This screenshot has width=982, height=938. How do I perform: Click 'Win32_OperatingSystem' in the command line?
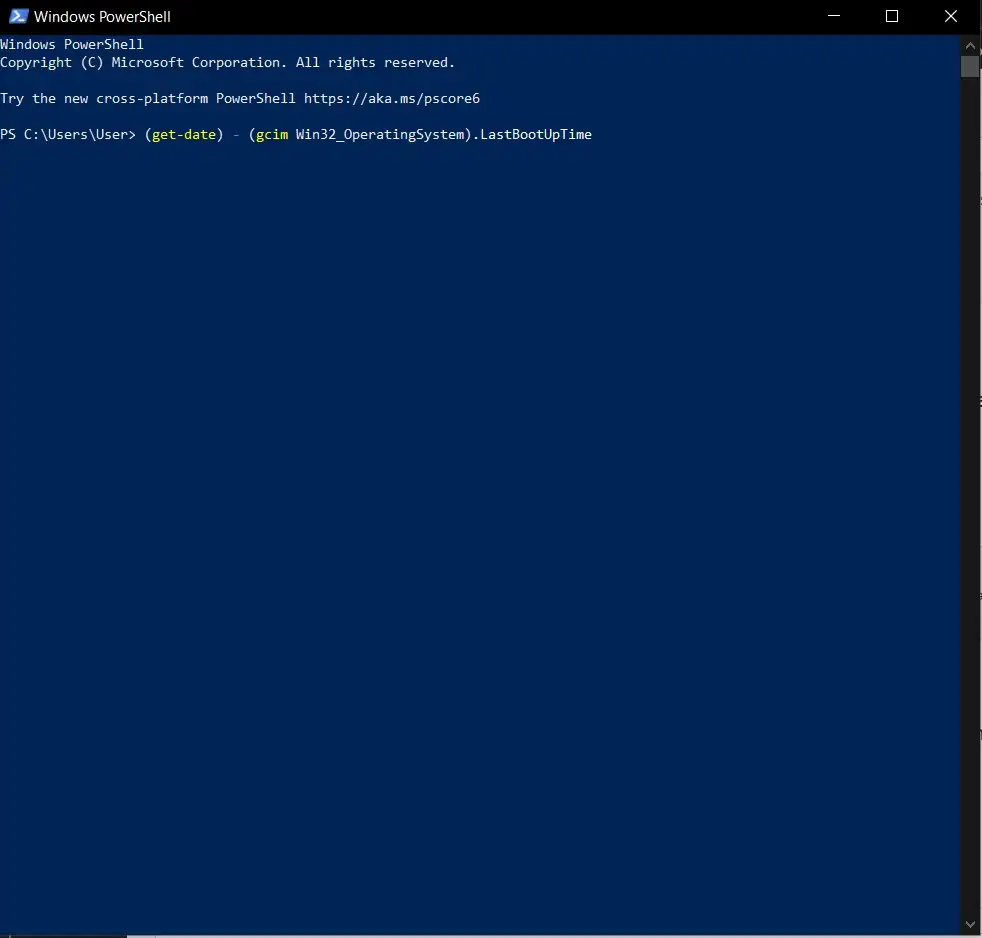coord(380,135)
